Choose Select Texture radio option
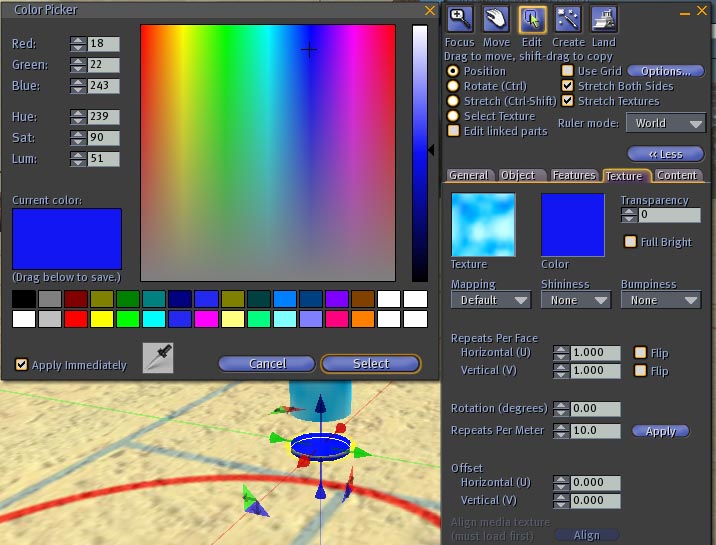Image resolution: width=716 pixels, height=545 pixels. pyautogui.click(x=453, y=116)
